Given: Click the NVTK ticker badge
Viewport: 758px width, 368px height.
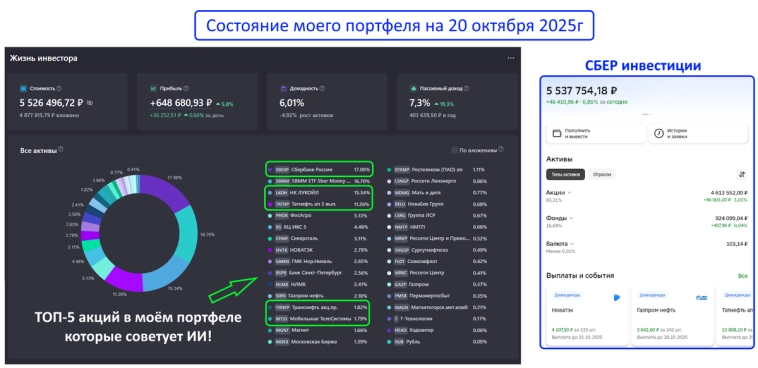Looking at the screenshot, I should 281,250.
